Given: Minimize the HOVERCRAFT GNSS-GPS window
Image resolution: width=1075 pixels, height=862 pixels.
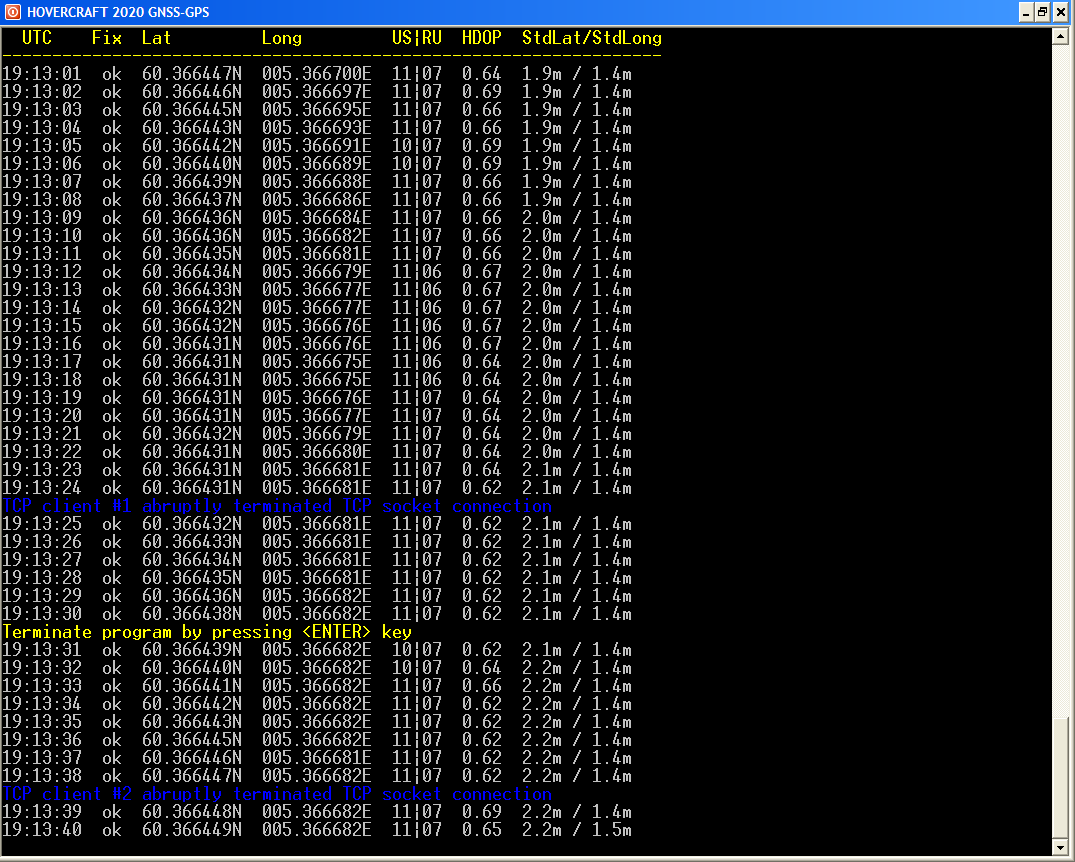Looking at the screenshot, I should (1026, 12).
